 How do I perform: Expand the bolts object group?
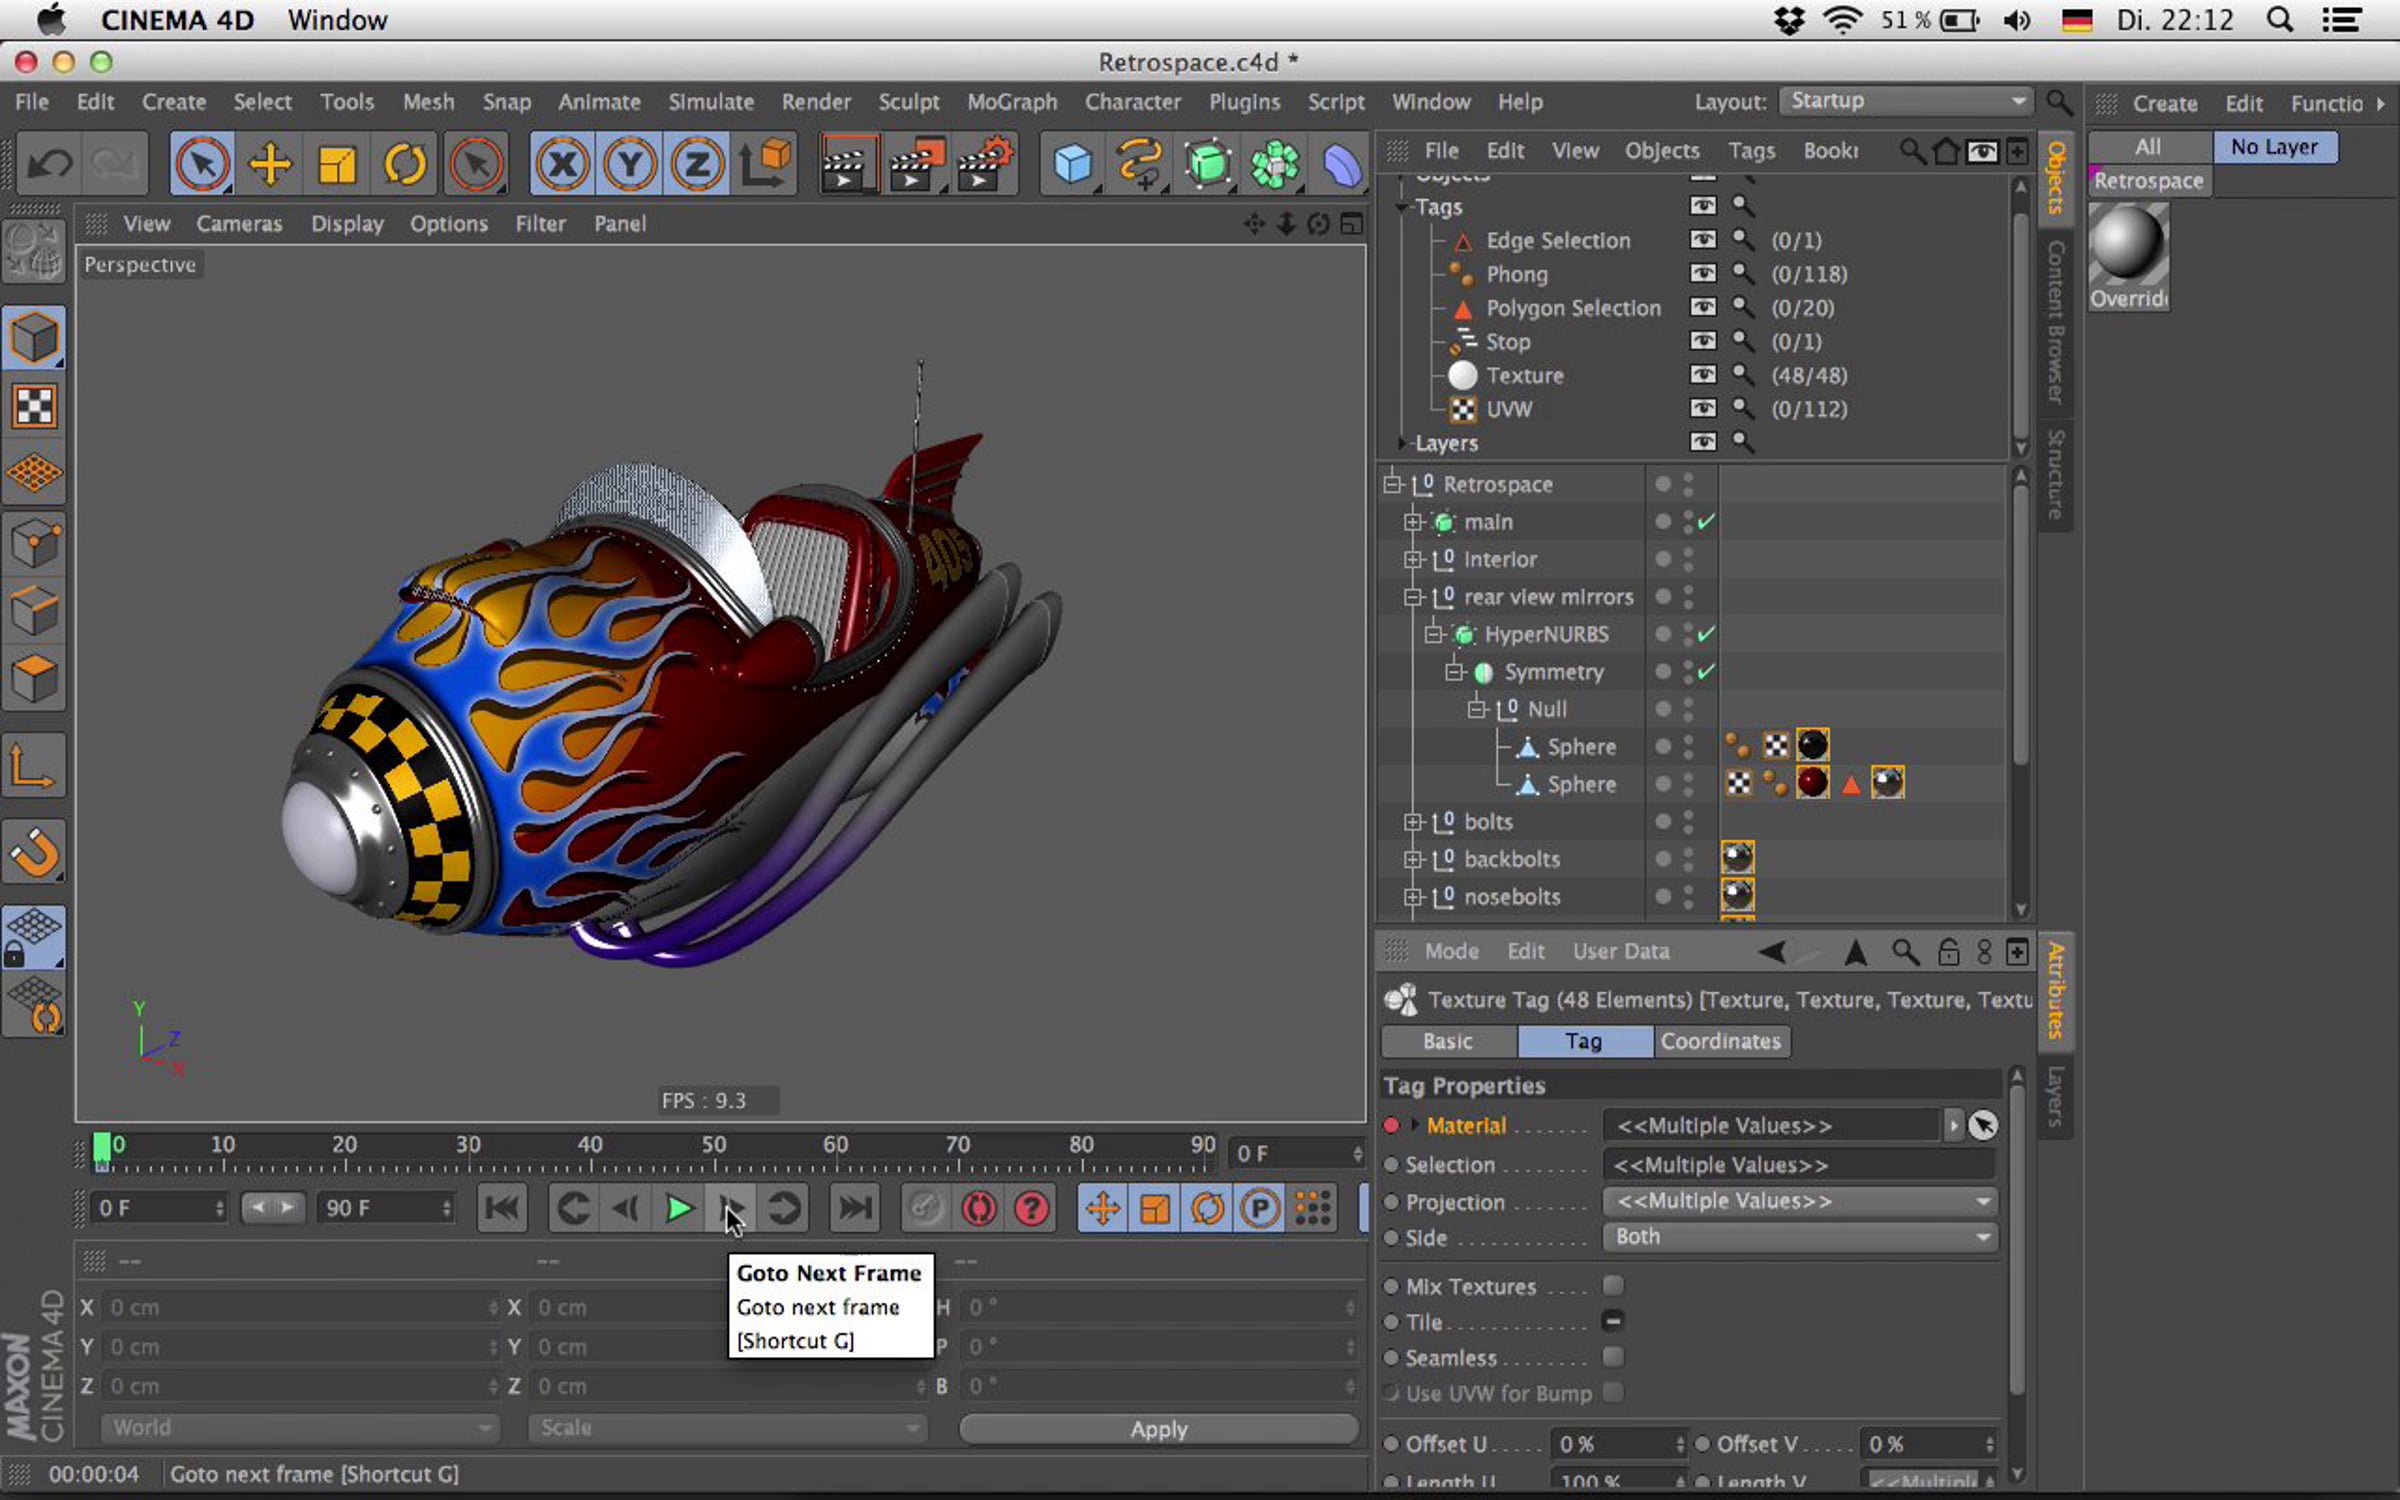(x=1412, y=822)
